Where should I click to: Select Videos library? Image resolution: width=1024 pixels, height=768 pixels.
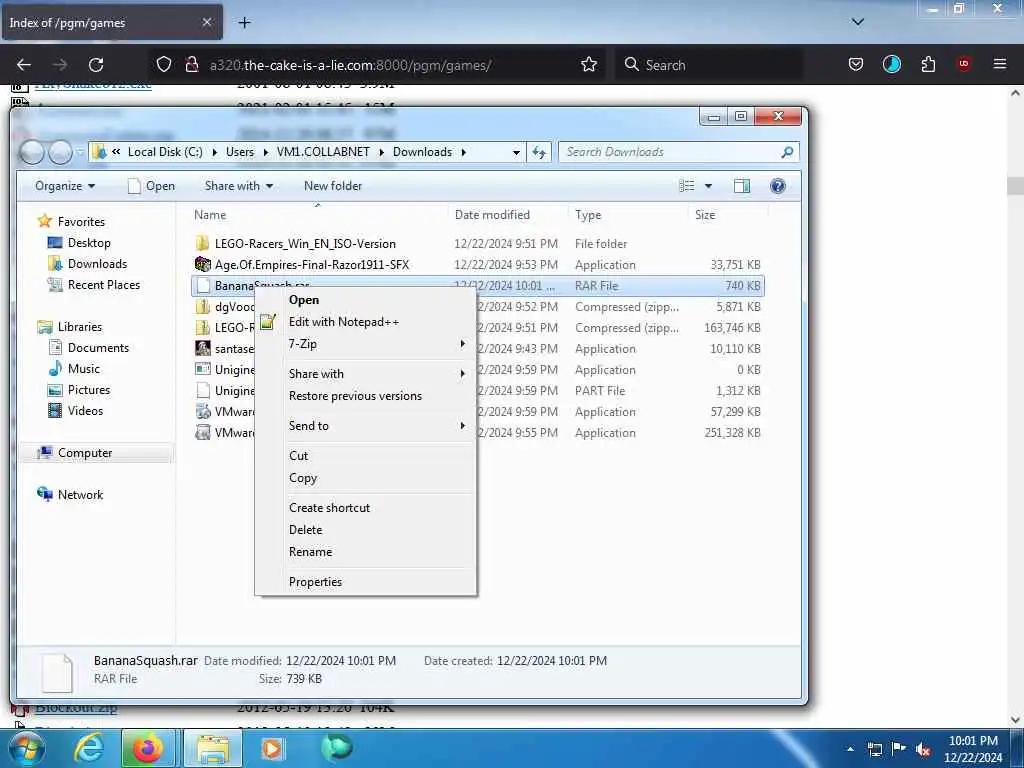tap(75, 411)
